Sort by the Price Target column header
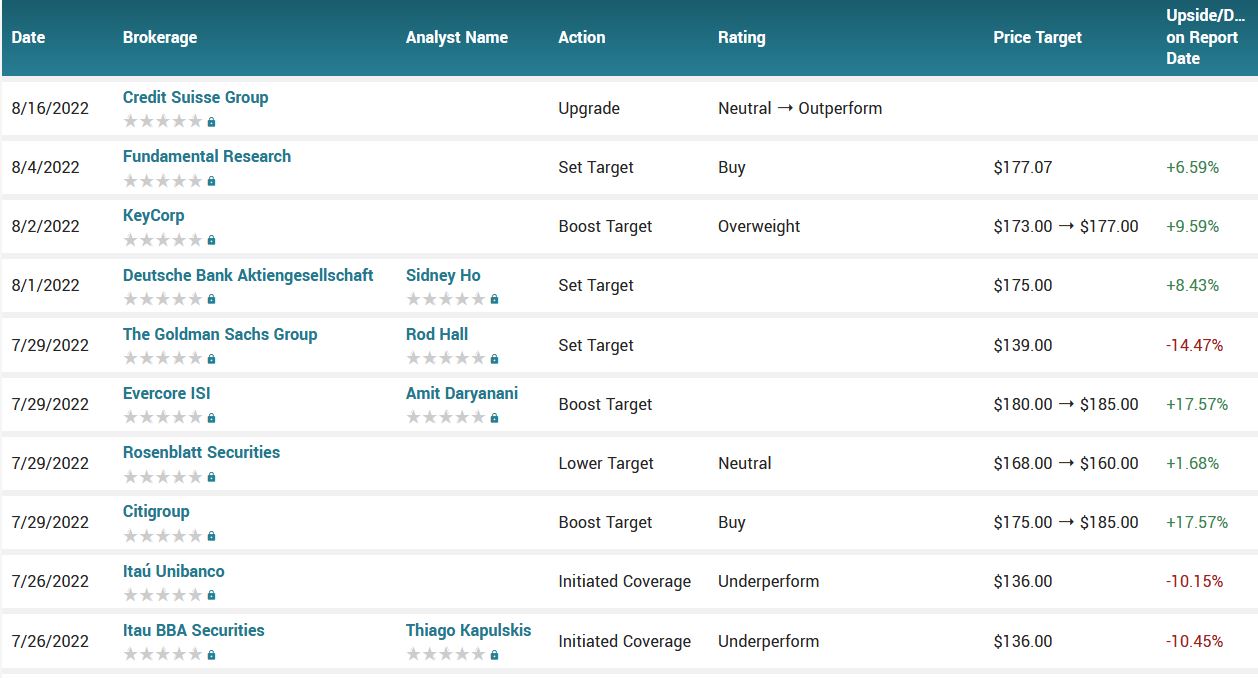The image size is (1258, 678). click(1038, 37)
